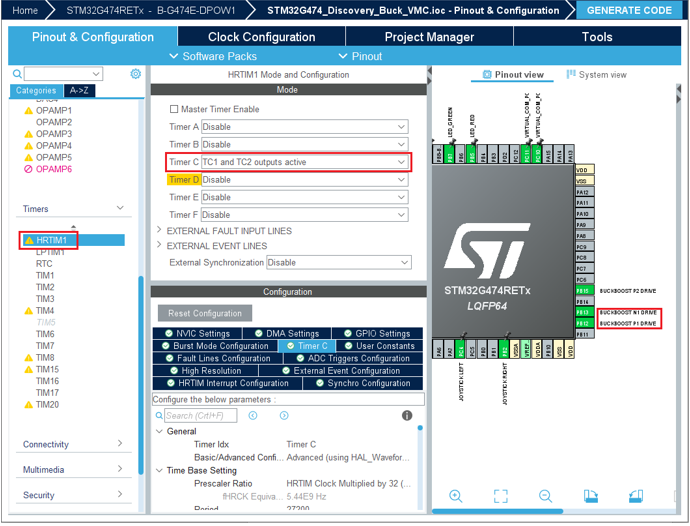Expand EXTERNAL FAULT INPUT LINES section
This screenshot has height=526, width=690.
click(159, 230)
